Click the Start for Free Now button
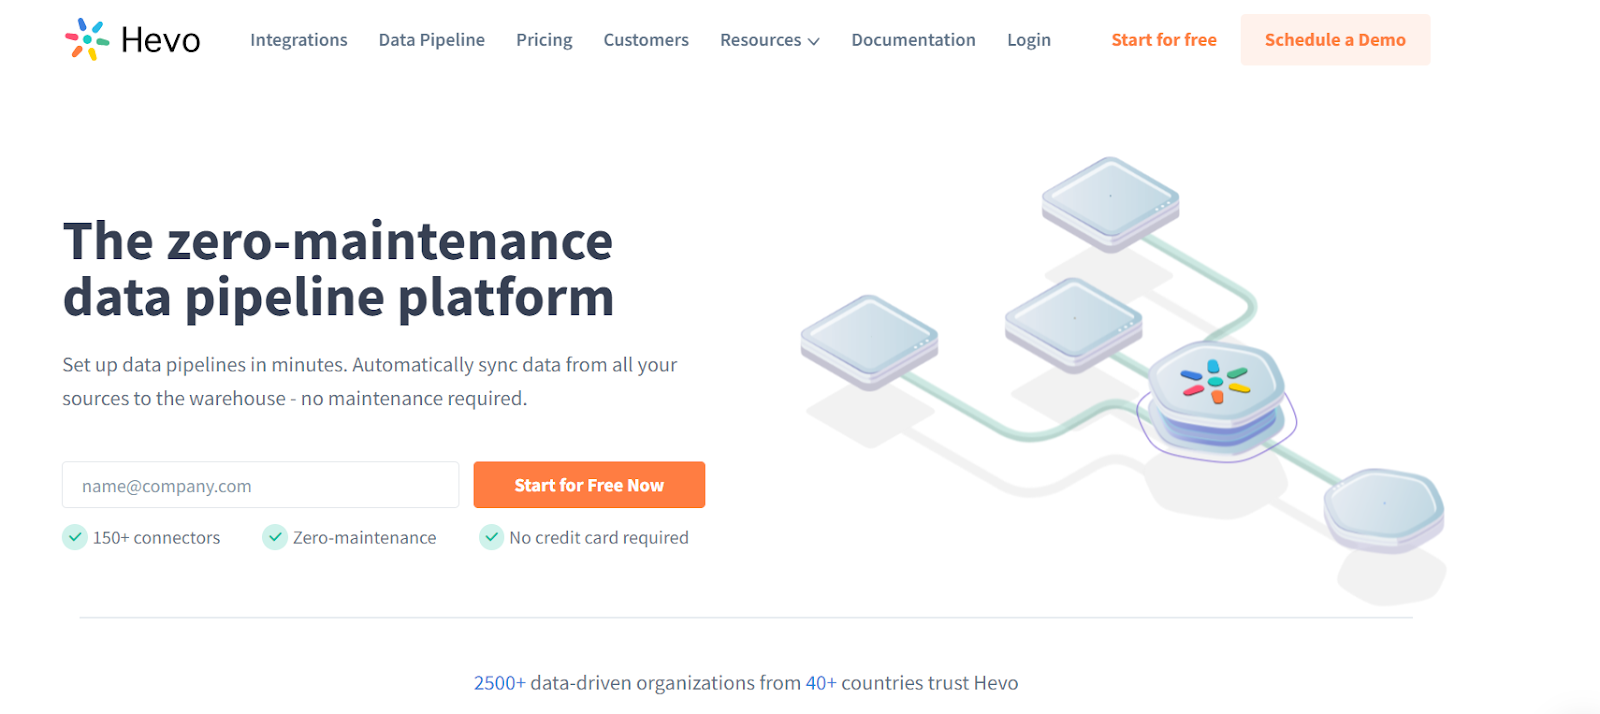The height and width of the screenshot is (714, 1600). click(x=589, y=485)
